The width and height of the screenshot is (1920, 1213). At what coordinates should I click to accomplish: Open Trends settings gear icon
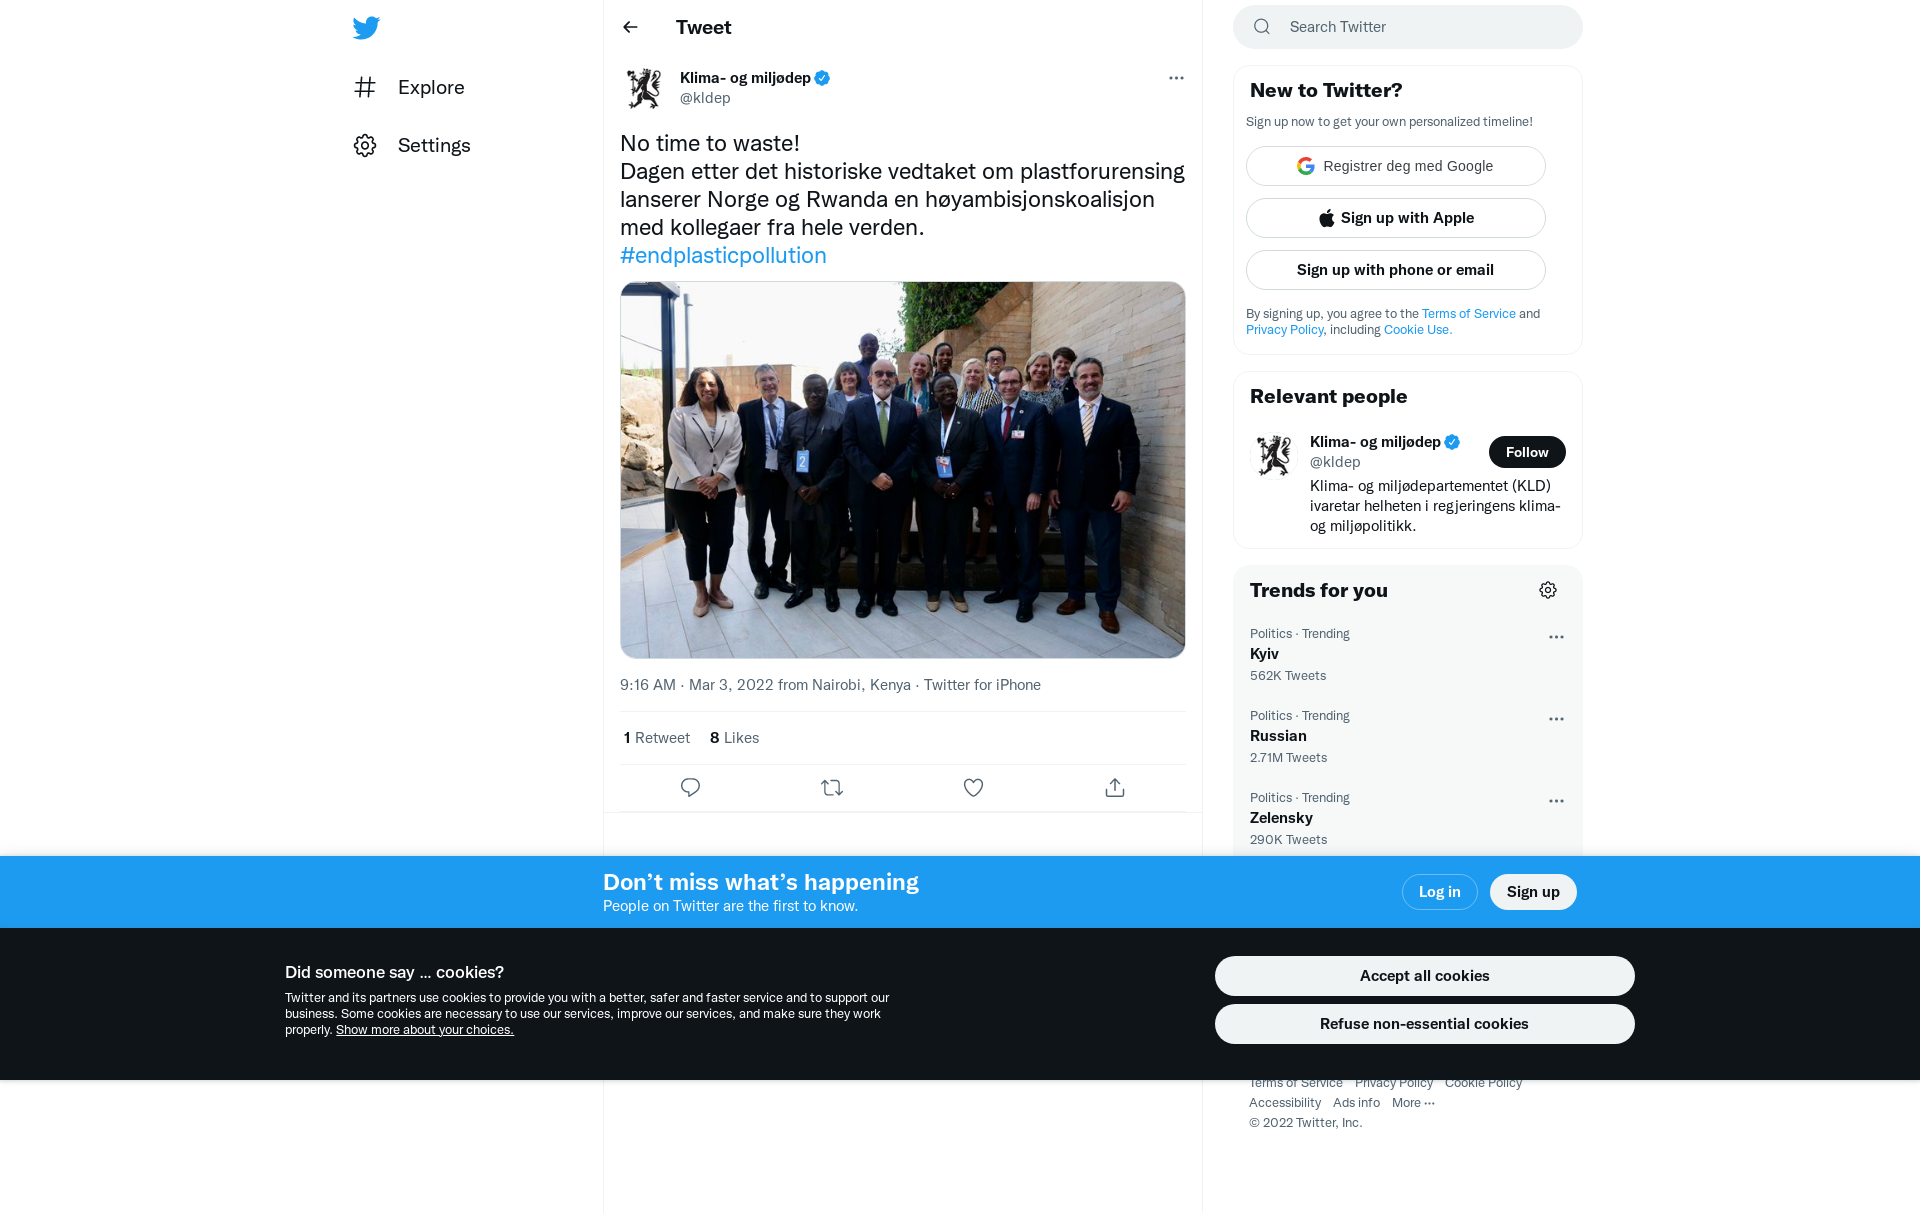1548,590
